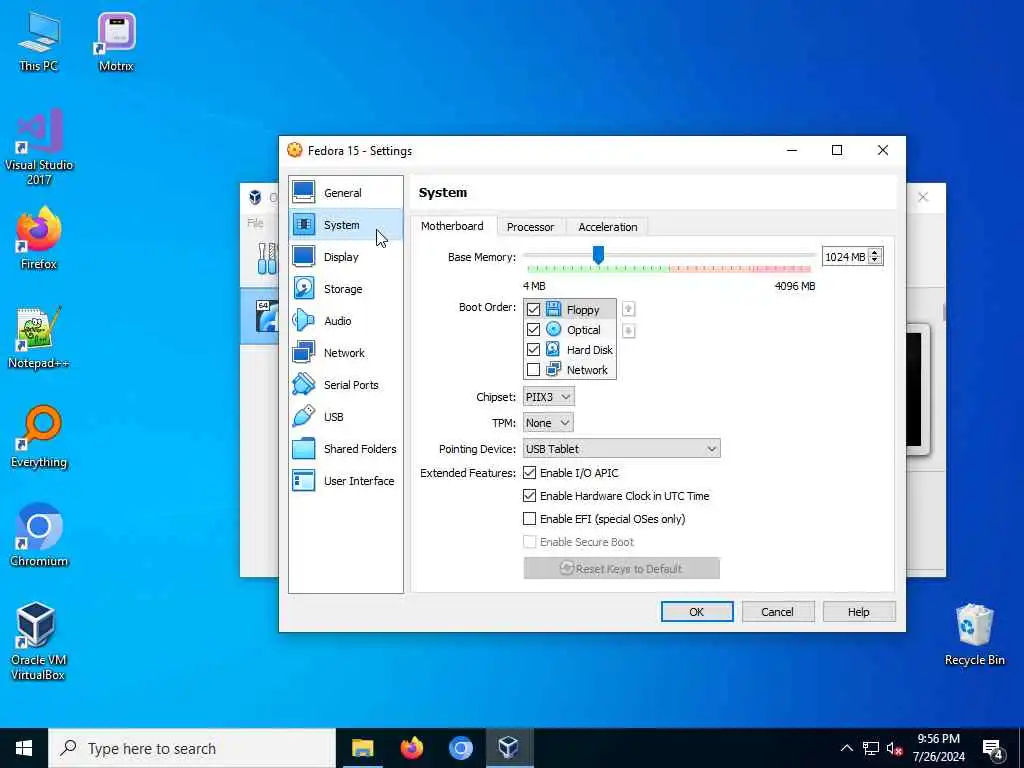Click OK to save settings
The width and height of the screenshot is (1024, 768).
(697, 612)
